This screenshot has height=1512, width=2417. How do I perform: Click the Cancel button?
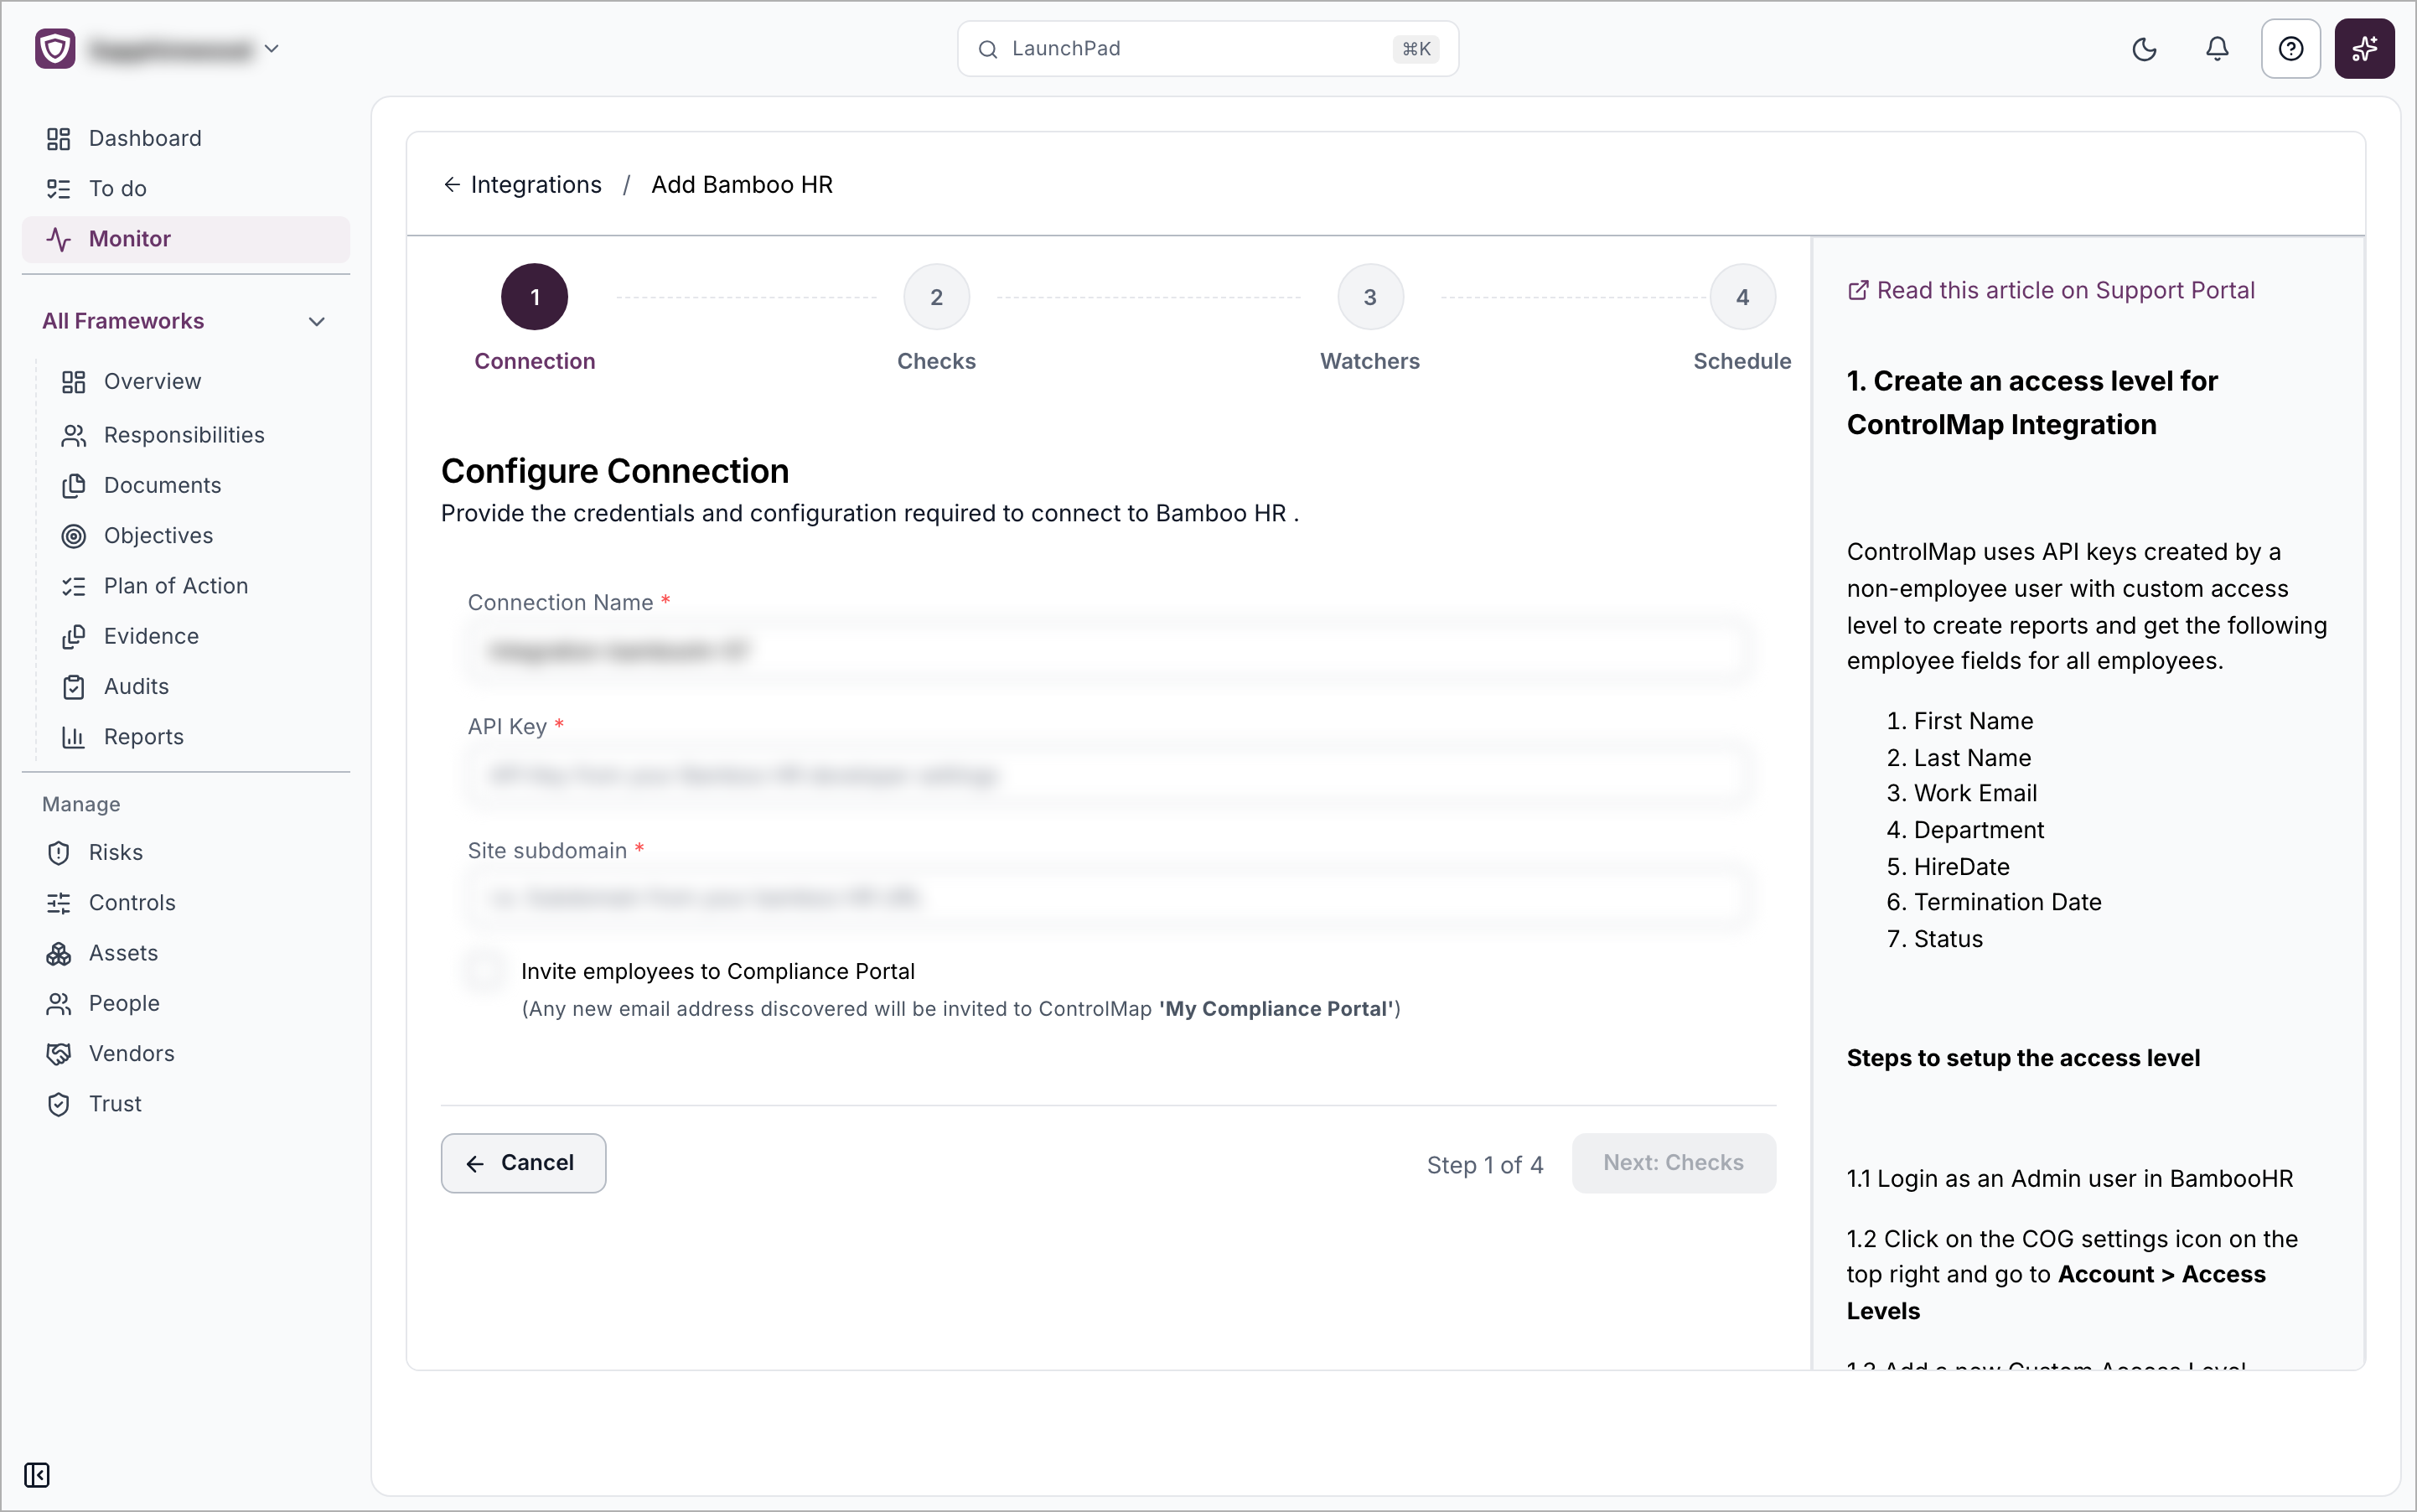click(x=523, y=1162)
